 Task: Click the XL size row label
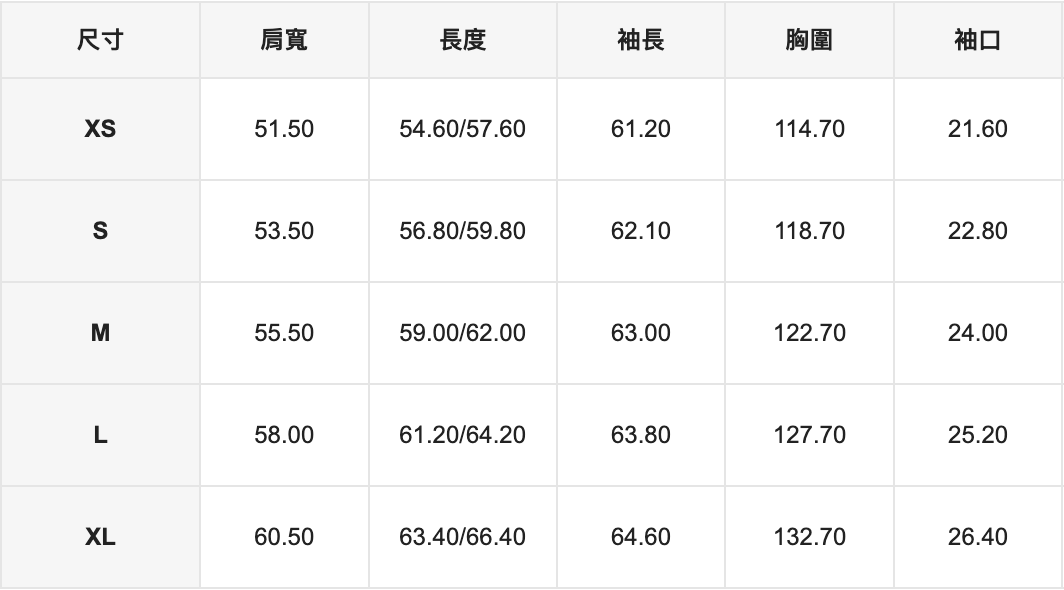[x=100, y=537]
